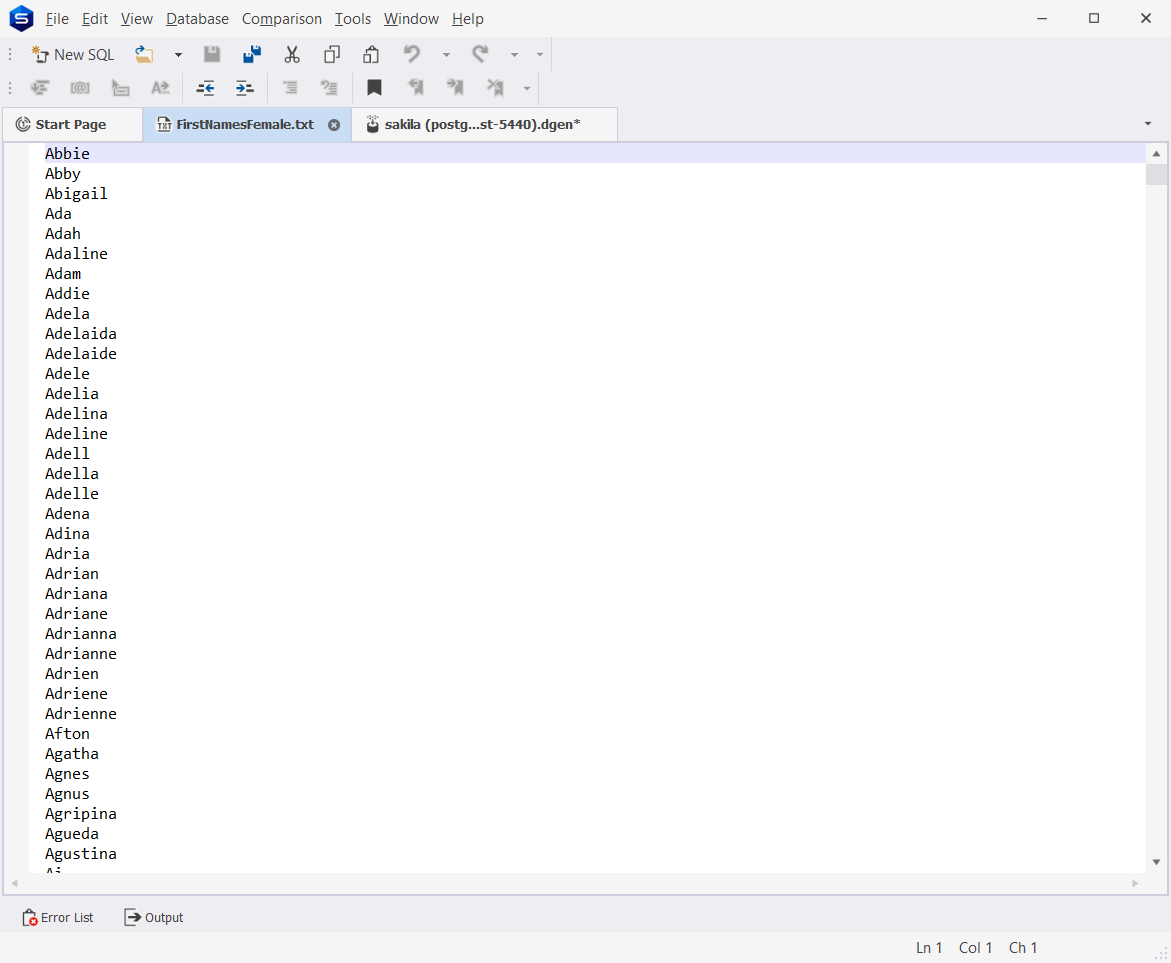Click the Save floppy disk icon

[x=212, y=55]
